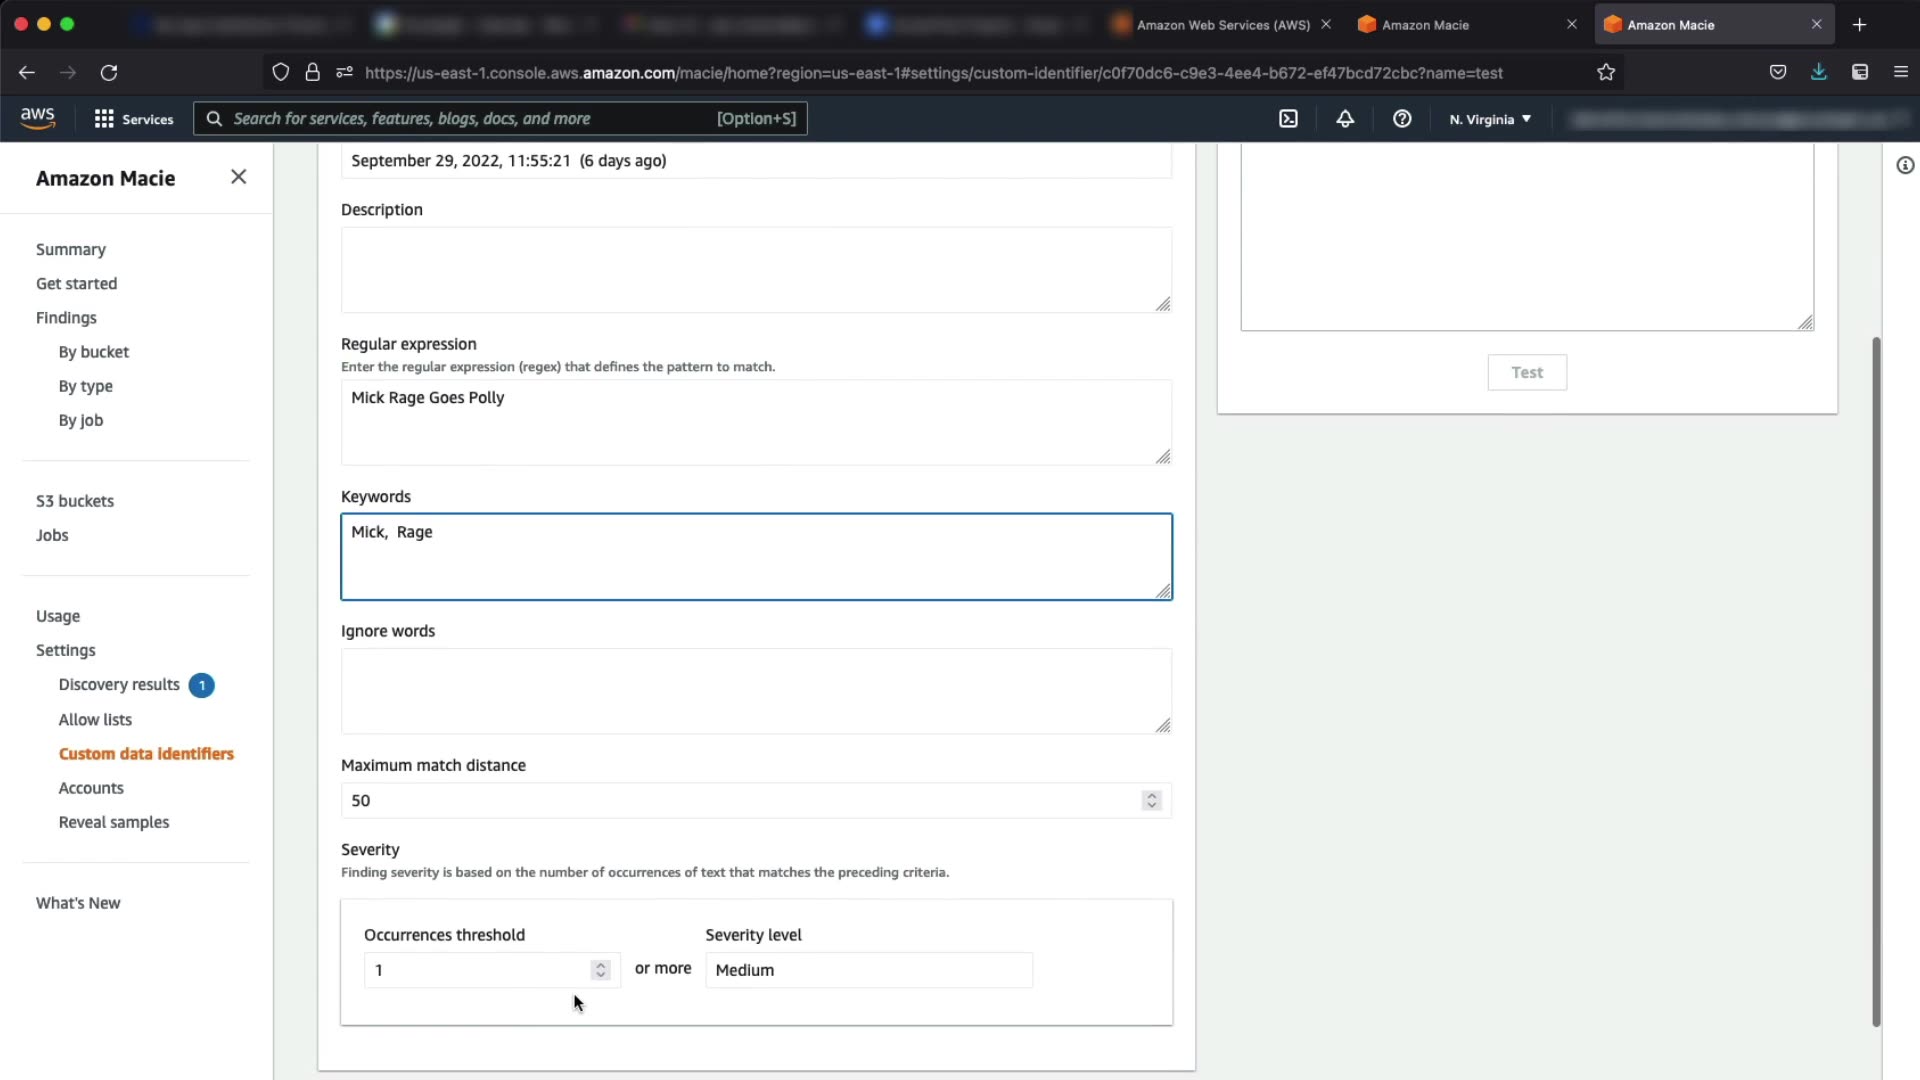The image size is (1920, 1080).
Task: Click the AWS logo home icon
Action: (38, 118)
